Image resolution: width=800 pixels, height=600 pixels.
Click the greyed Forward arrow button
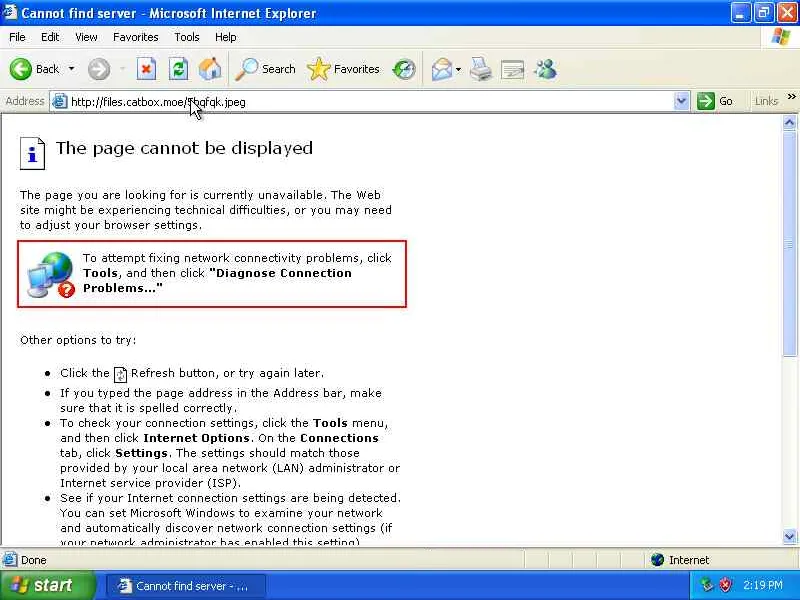pos(98,69)
